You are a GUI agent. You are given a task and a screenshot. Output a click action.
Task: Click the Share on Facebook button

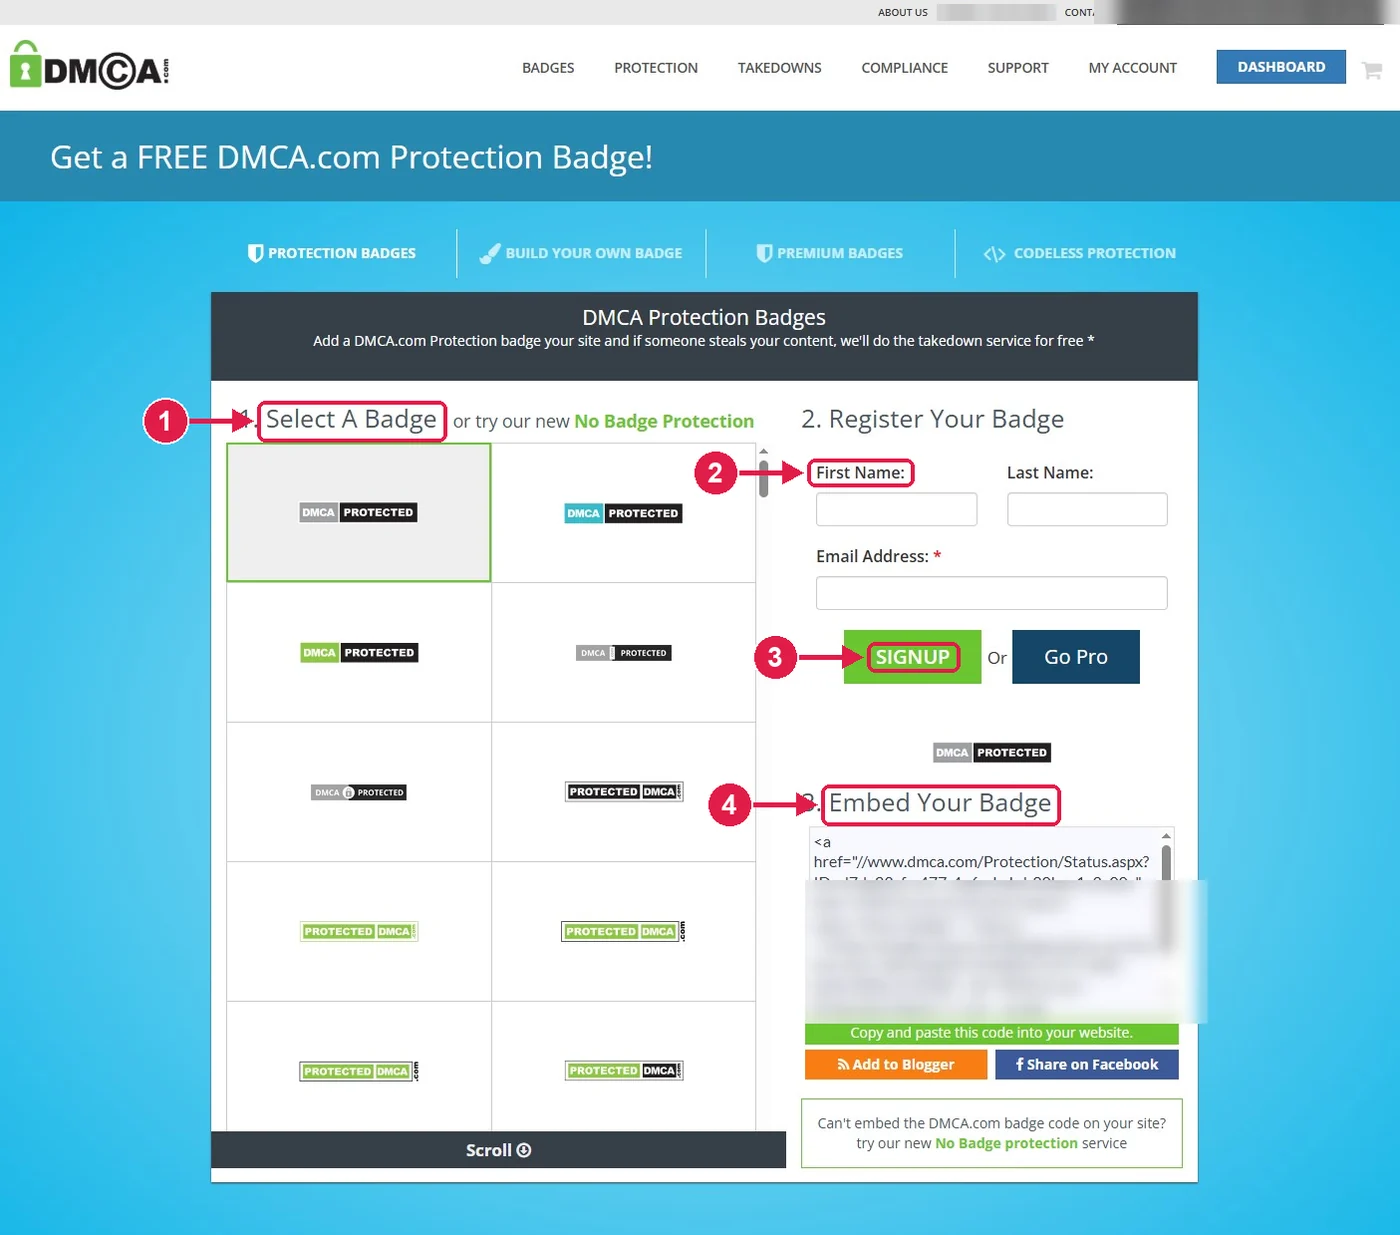(1087, 1064)
